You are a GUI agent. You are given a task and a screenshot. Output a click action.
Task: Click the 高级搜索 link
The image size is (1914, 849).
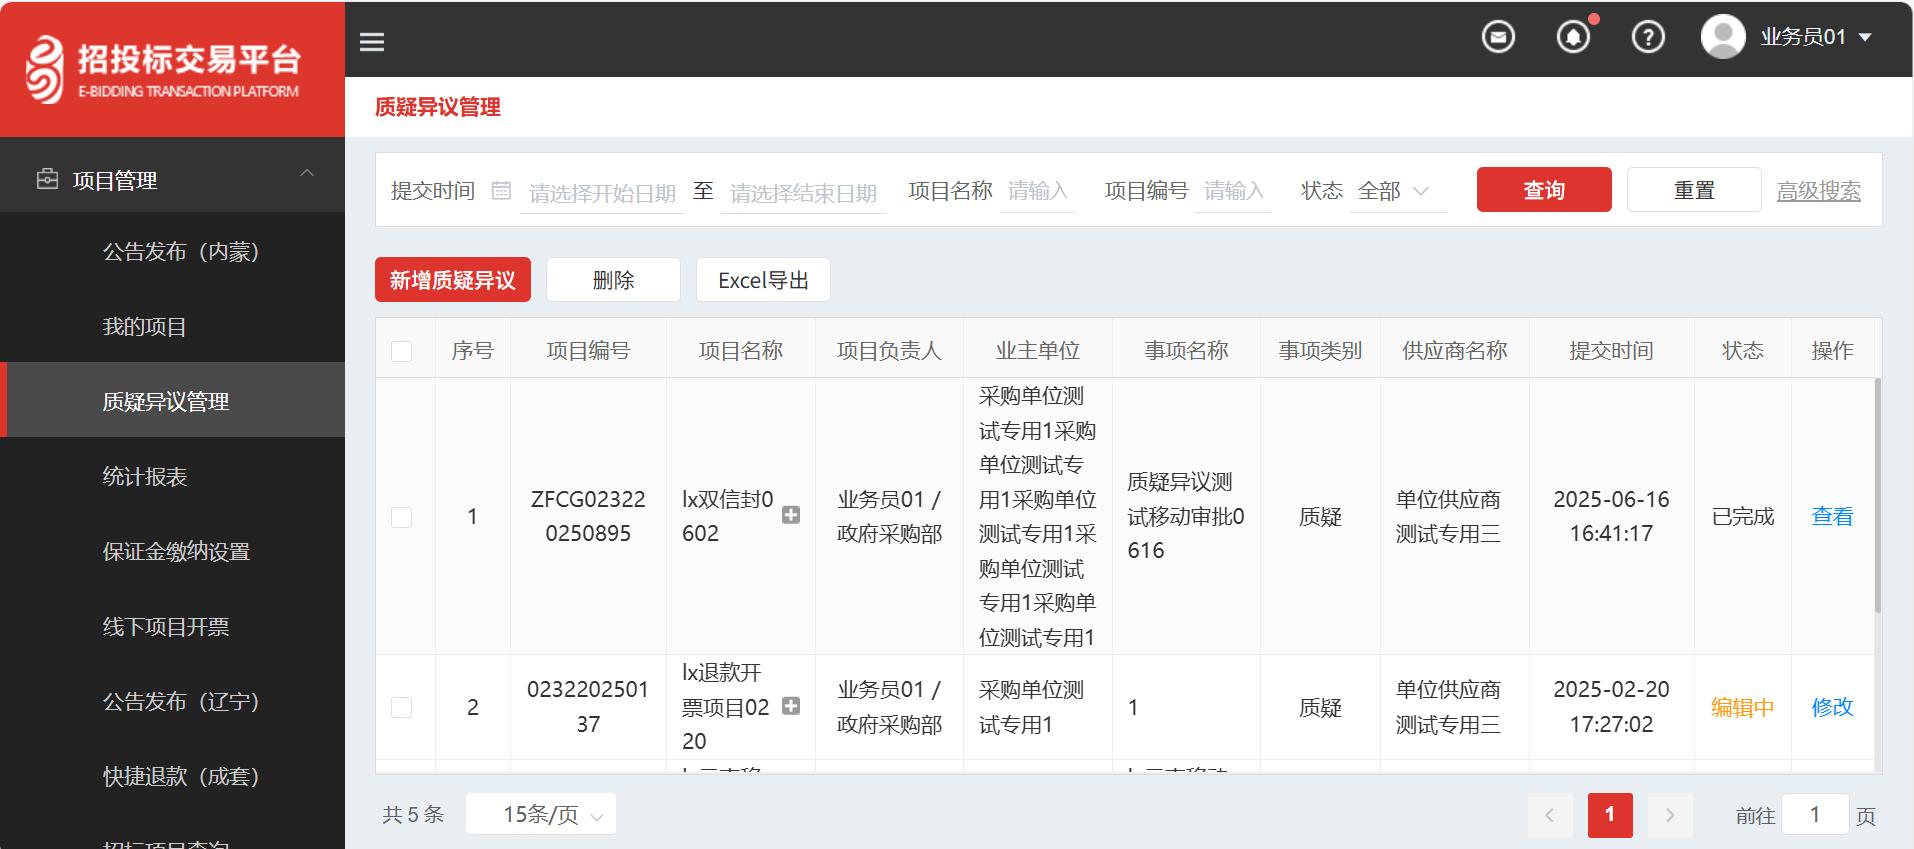[x=1818, y=191]
